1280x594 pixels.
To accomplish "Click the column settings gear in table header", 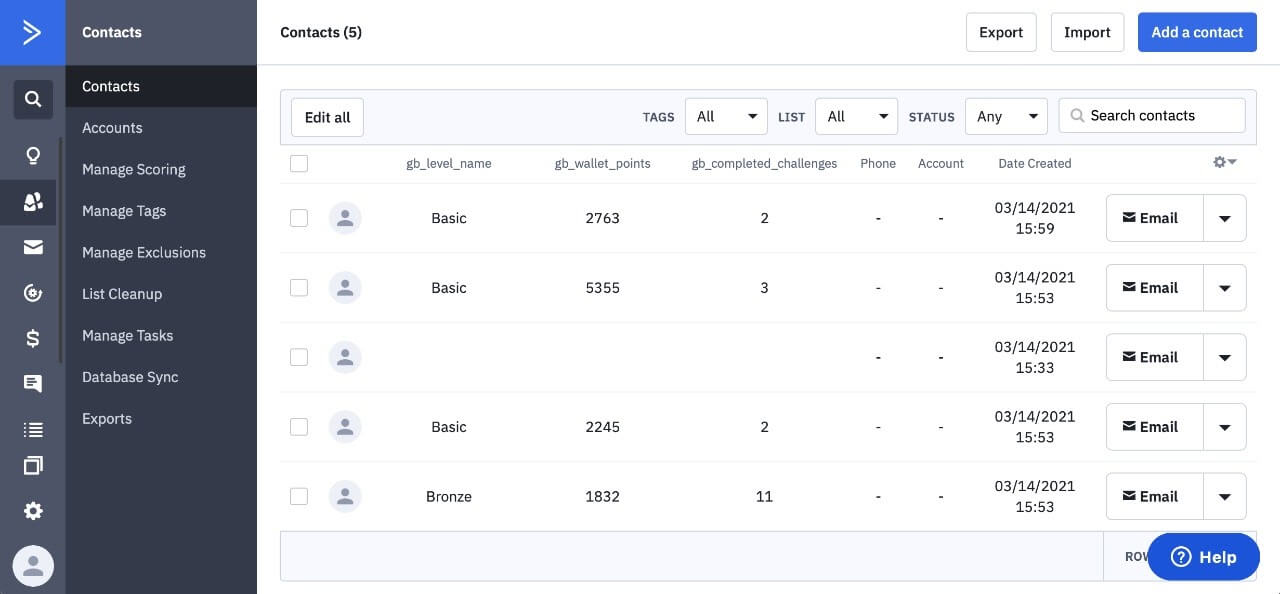I will [1224, 162].
